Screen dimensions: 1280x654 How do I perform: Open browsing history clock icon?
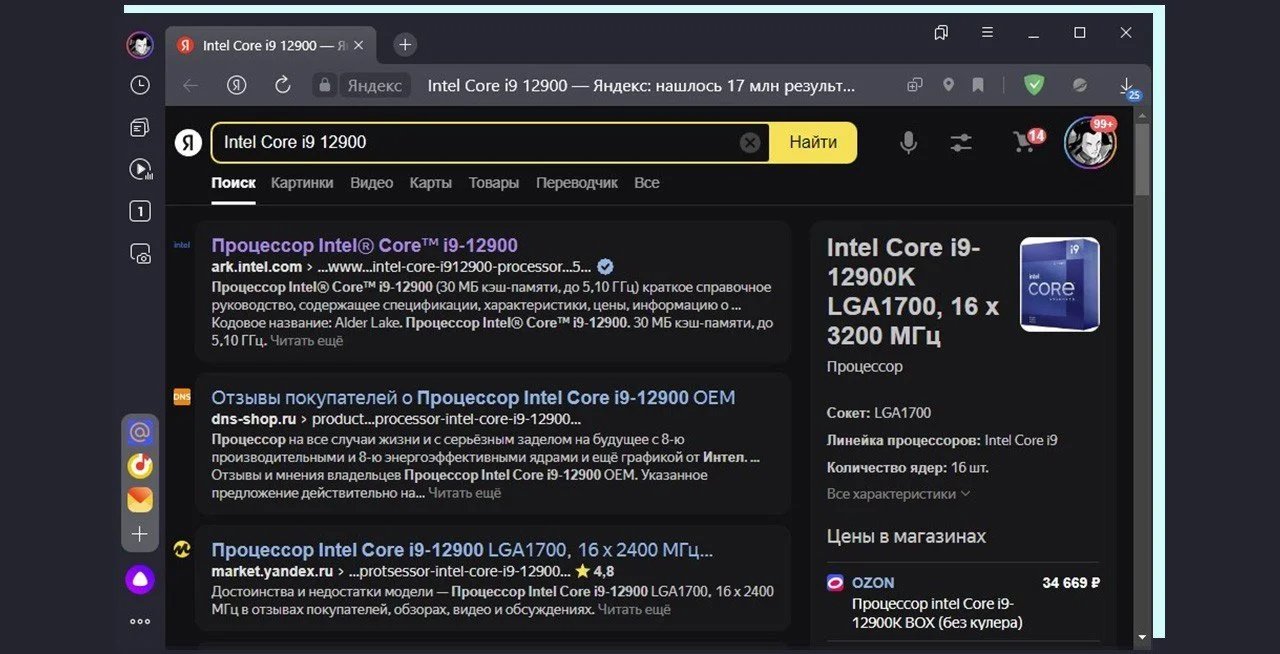[x=140, y=86]
